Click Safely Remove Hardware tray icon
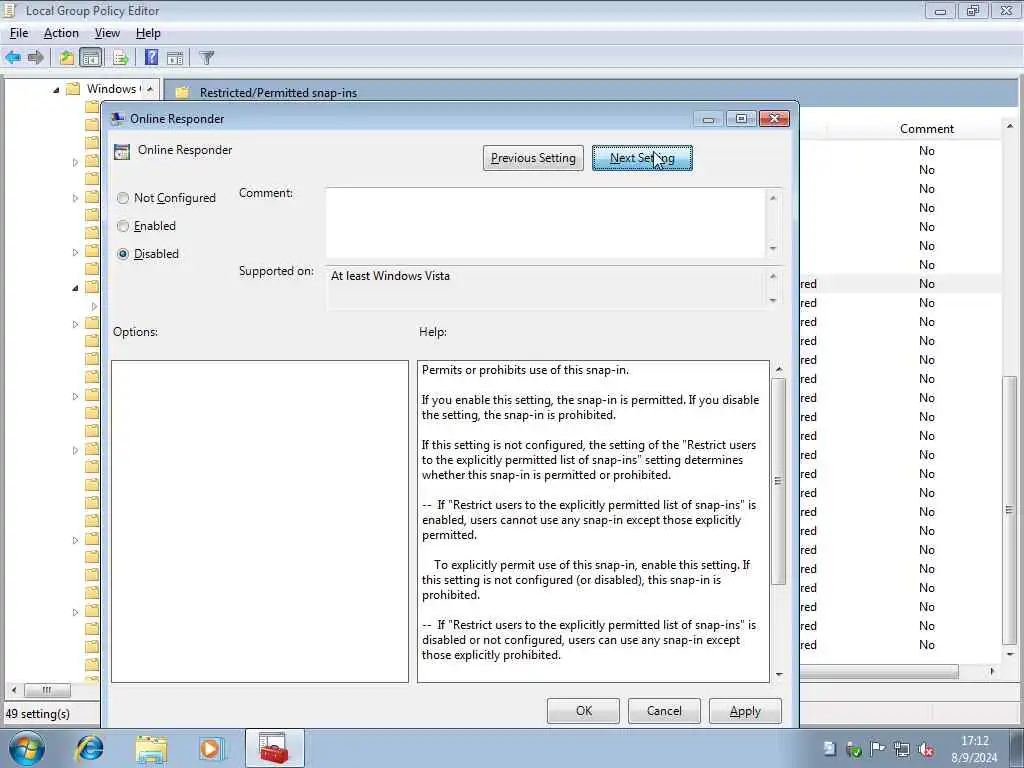The width and height of the screenshot is (1024, 768). click(x=853, y=749)
